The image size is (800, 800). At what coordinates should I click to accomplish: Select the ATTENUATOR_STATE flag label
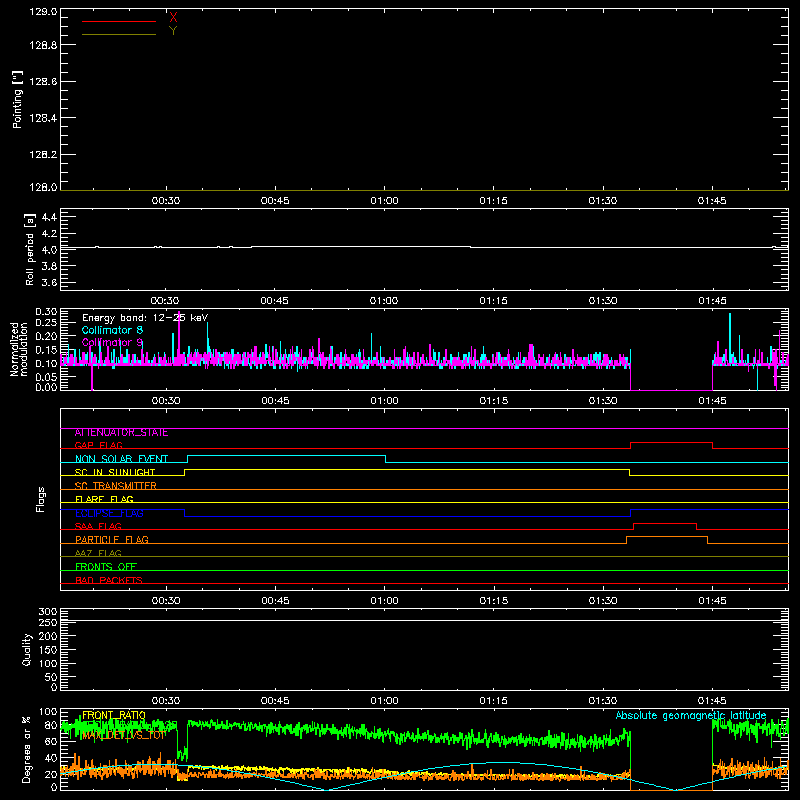pos(121,433)
